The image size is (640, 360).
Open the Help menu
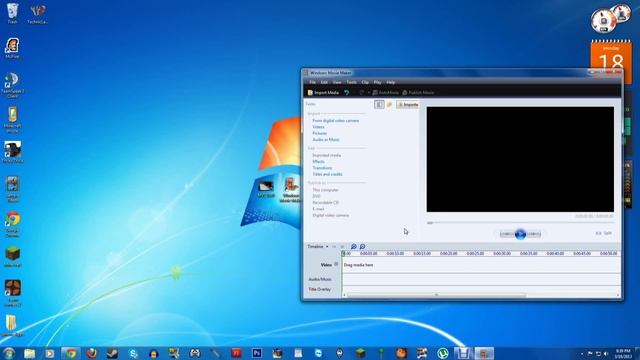coord(391,82)
